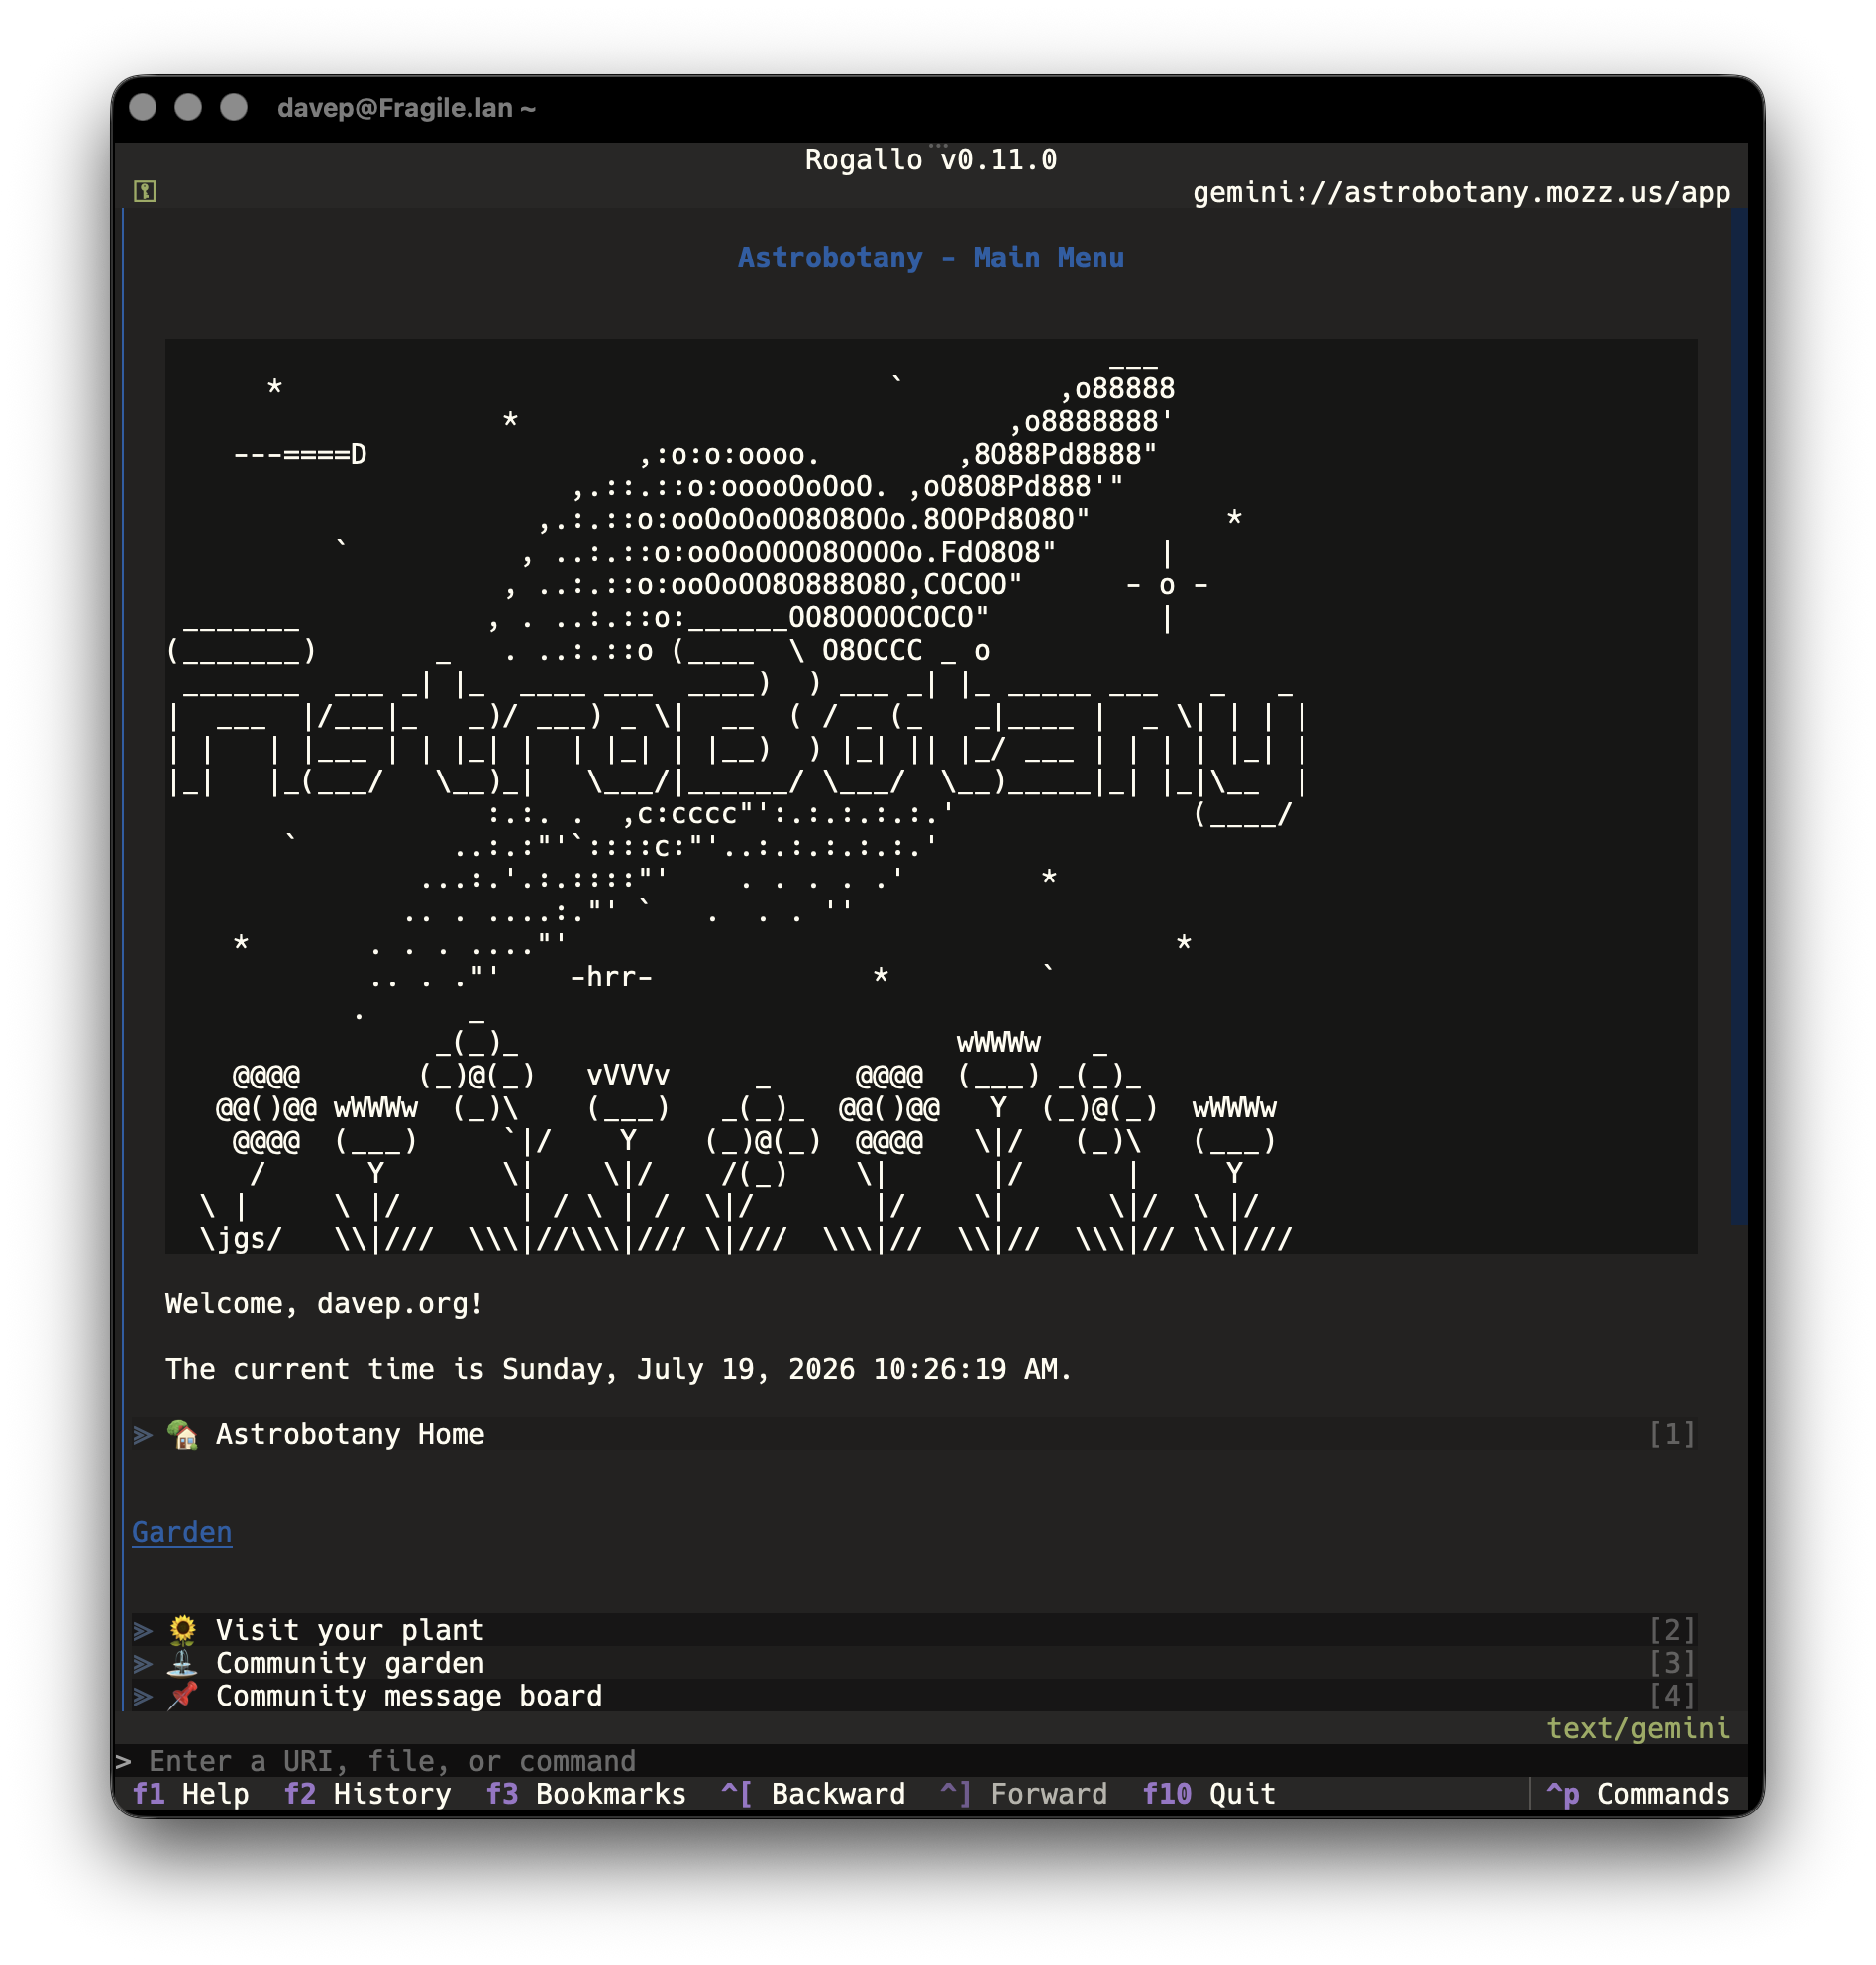Open the Community message board link
The width and height of the screenshot is (1876, 1965).
(x=914, y=1696)
